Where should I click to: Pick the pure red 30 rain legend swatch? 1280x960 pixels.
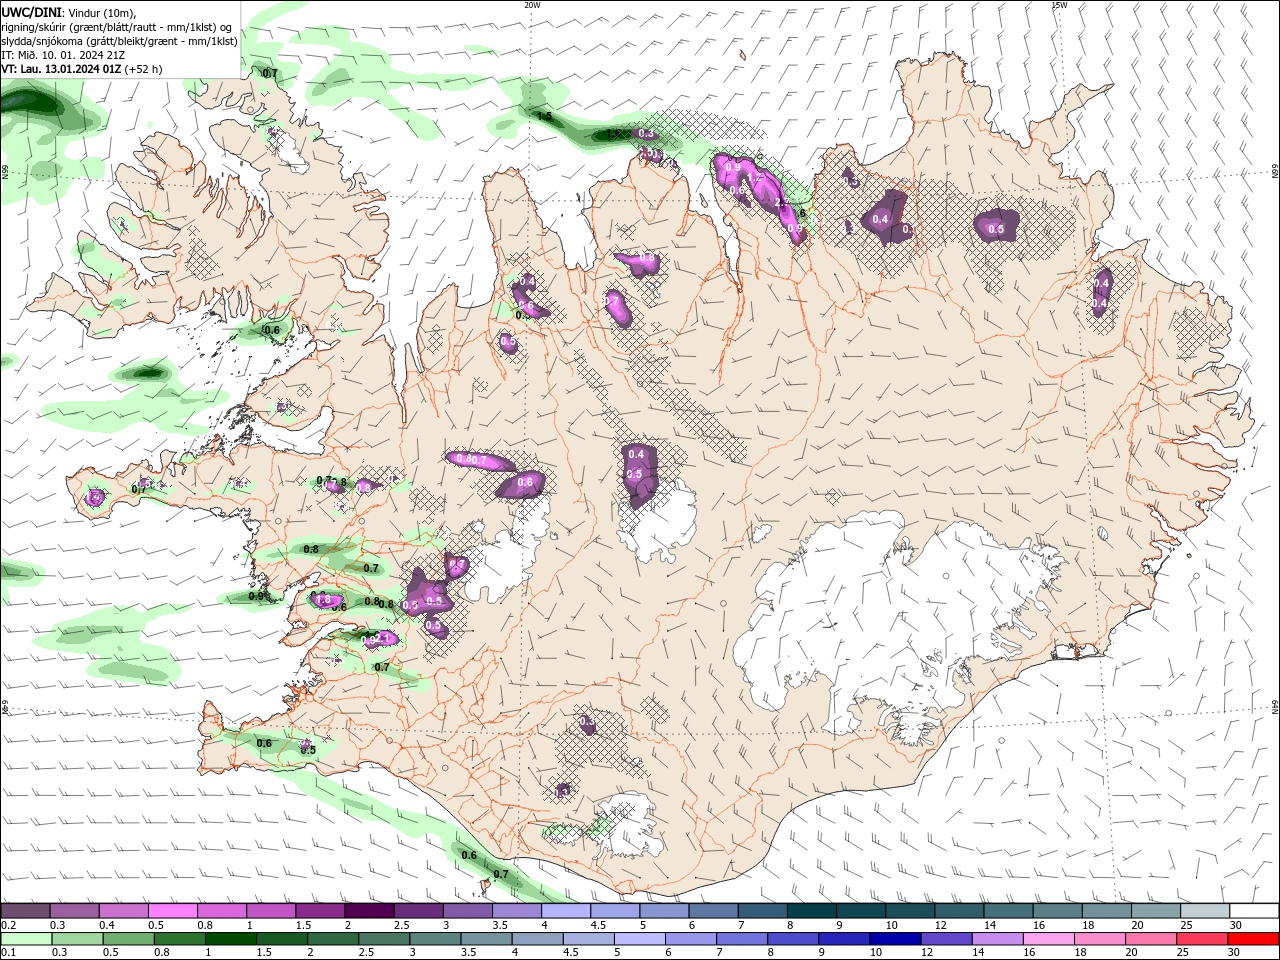pyautogui.click(x=1253, y=939)
